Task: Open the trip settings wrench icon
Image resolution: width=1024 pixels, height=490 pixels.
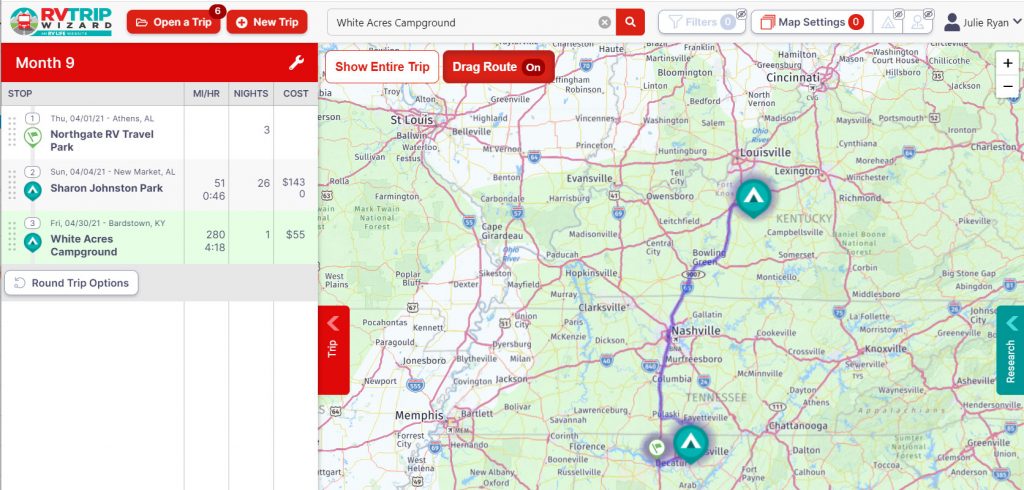Action: tap(296, 63)
